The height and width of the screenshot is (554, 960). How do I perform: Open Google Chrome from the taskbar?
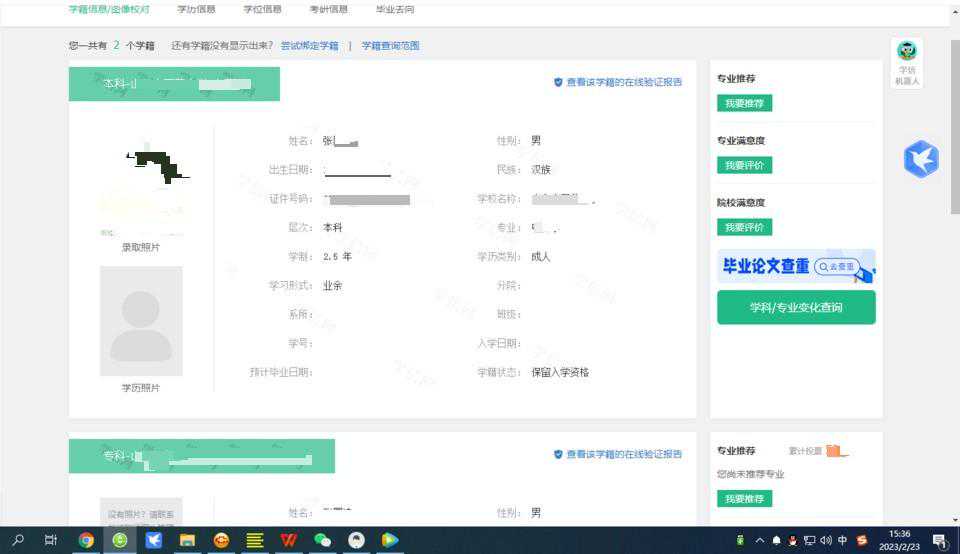pos(86,540)
